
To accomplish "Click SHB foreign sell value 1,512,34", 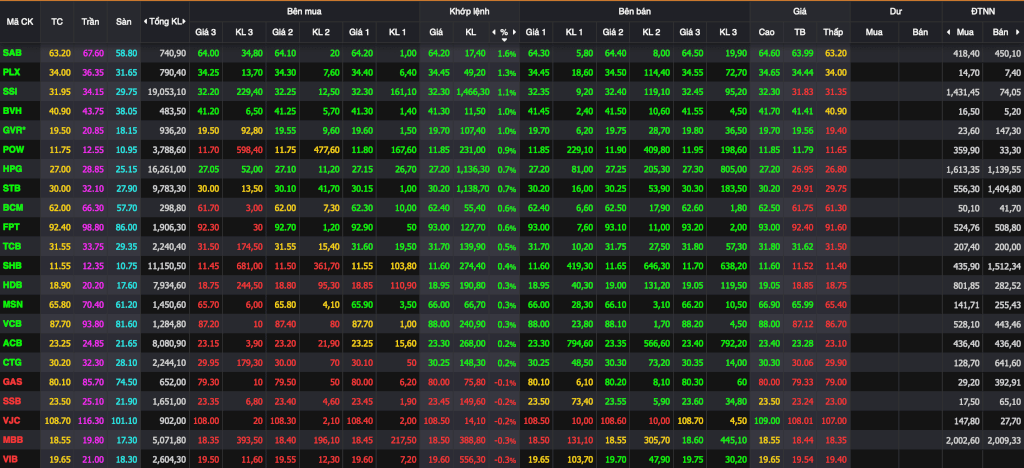I will coord(1004,267).
